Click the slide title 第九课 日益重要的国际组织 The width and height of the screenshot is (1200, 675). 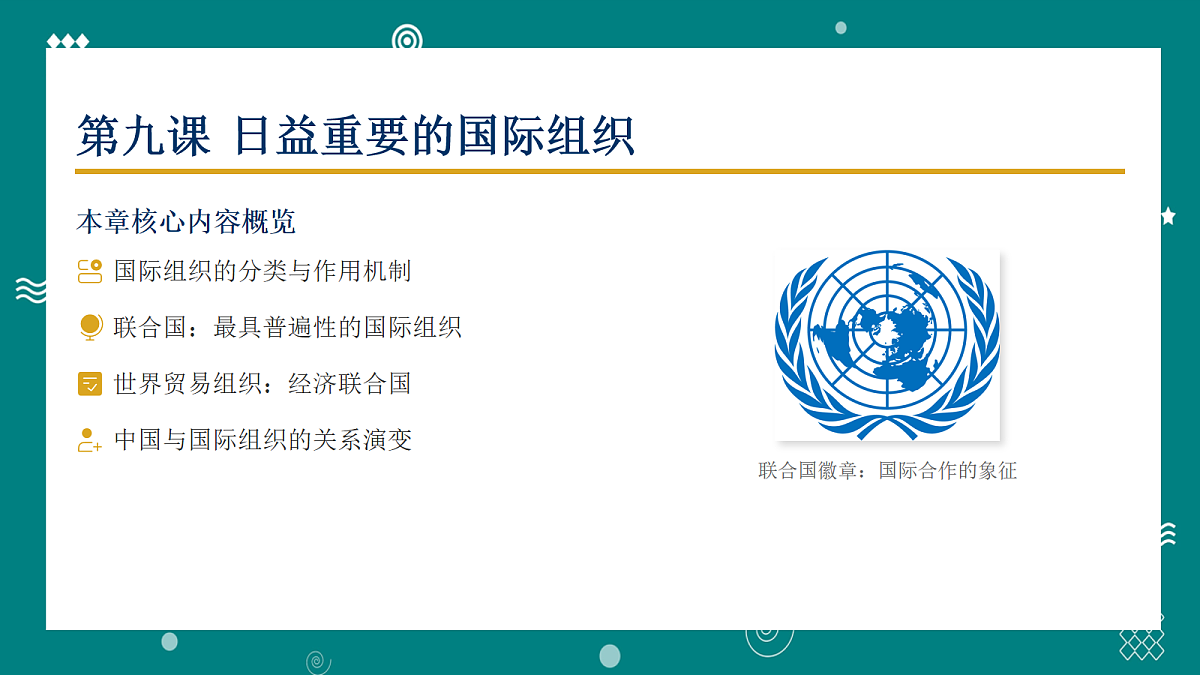point(356,136)
